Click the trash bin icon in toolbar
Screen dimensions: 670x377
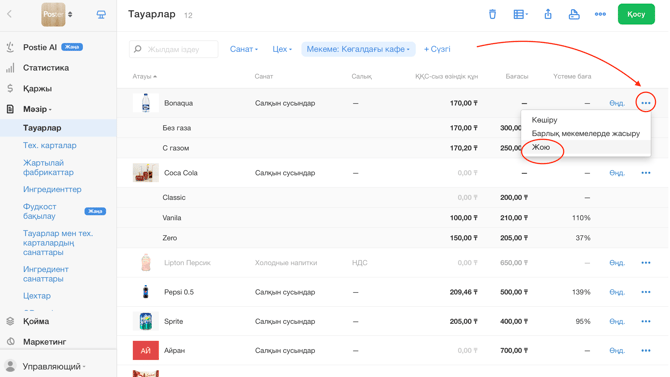492,14
